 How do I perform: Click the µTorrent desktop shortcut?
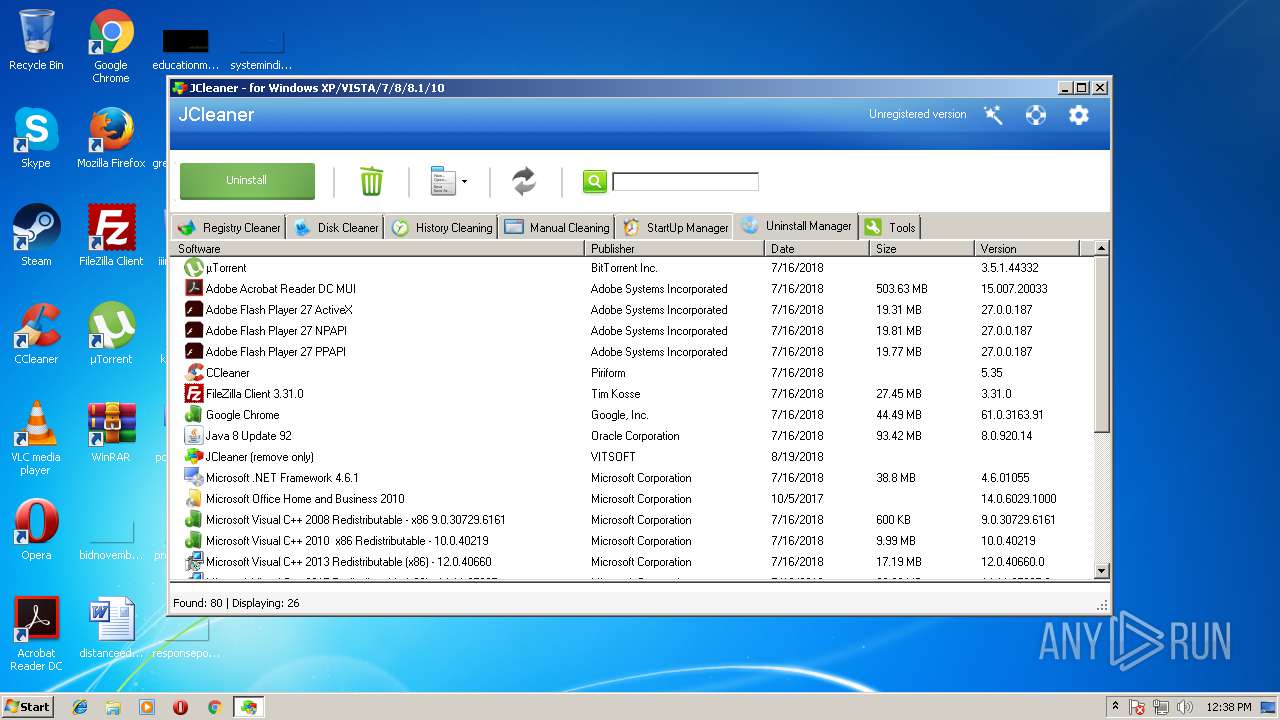pyautogui.click(x=111, y=334)
